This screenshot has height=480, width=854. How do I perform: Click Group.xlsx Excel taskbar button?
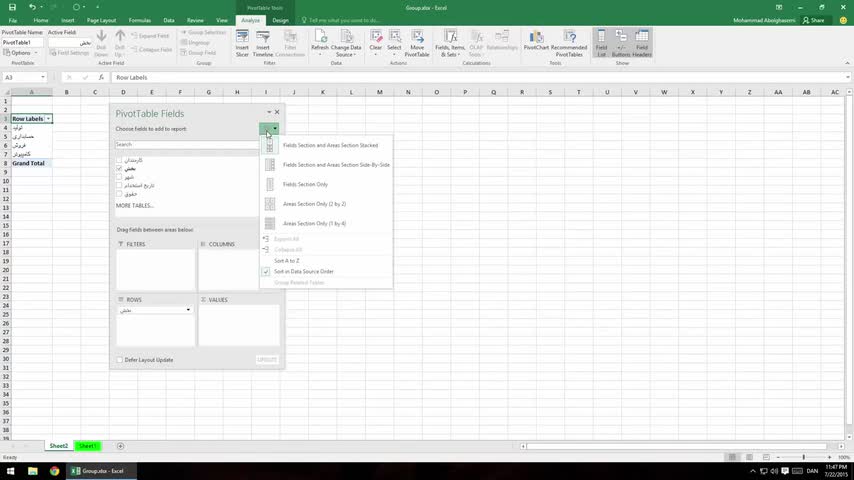click(101, 471)
